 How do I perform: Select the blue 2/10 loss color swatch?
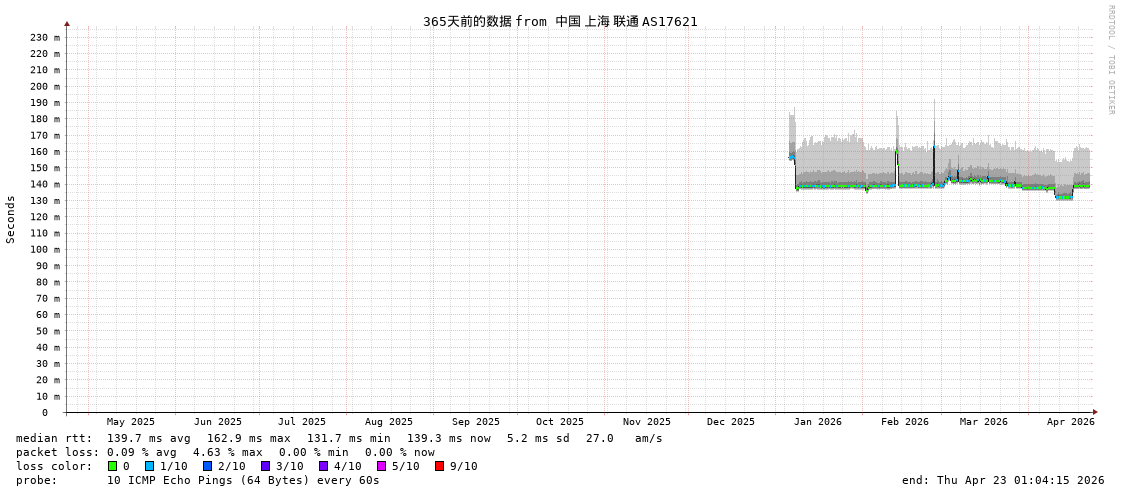tap(207, 466)
